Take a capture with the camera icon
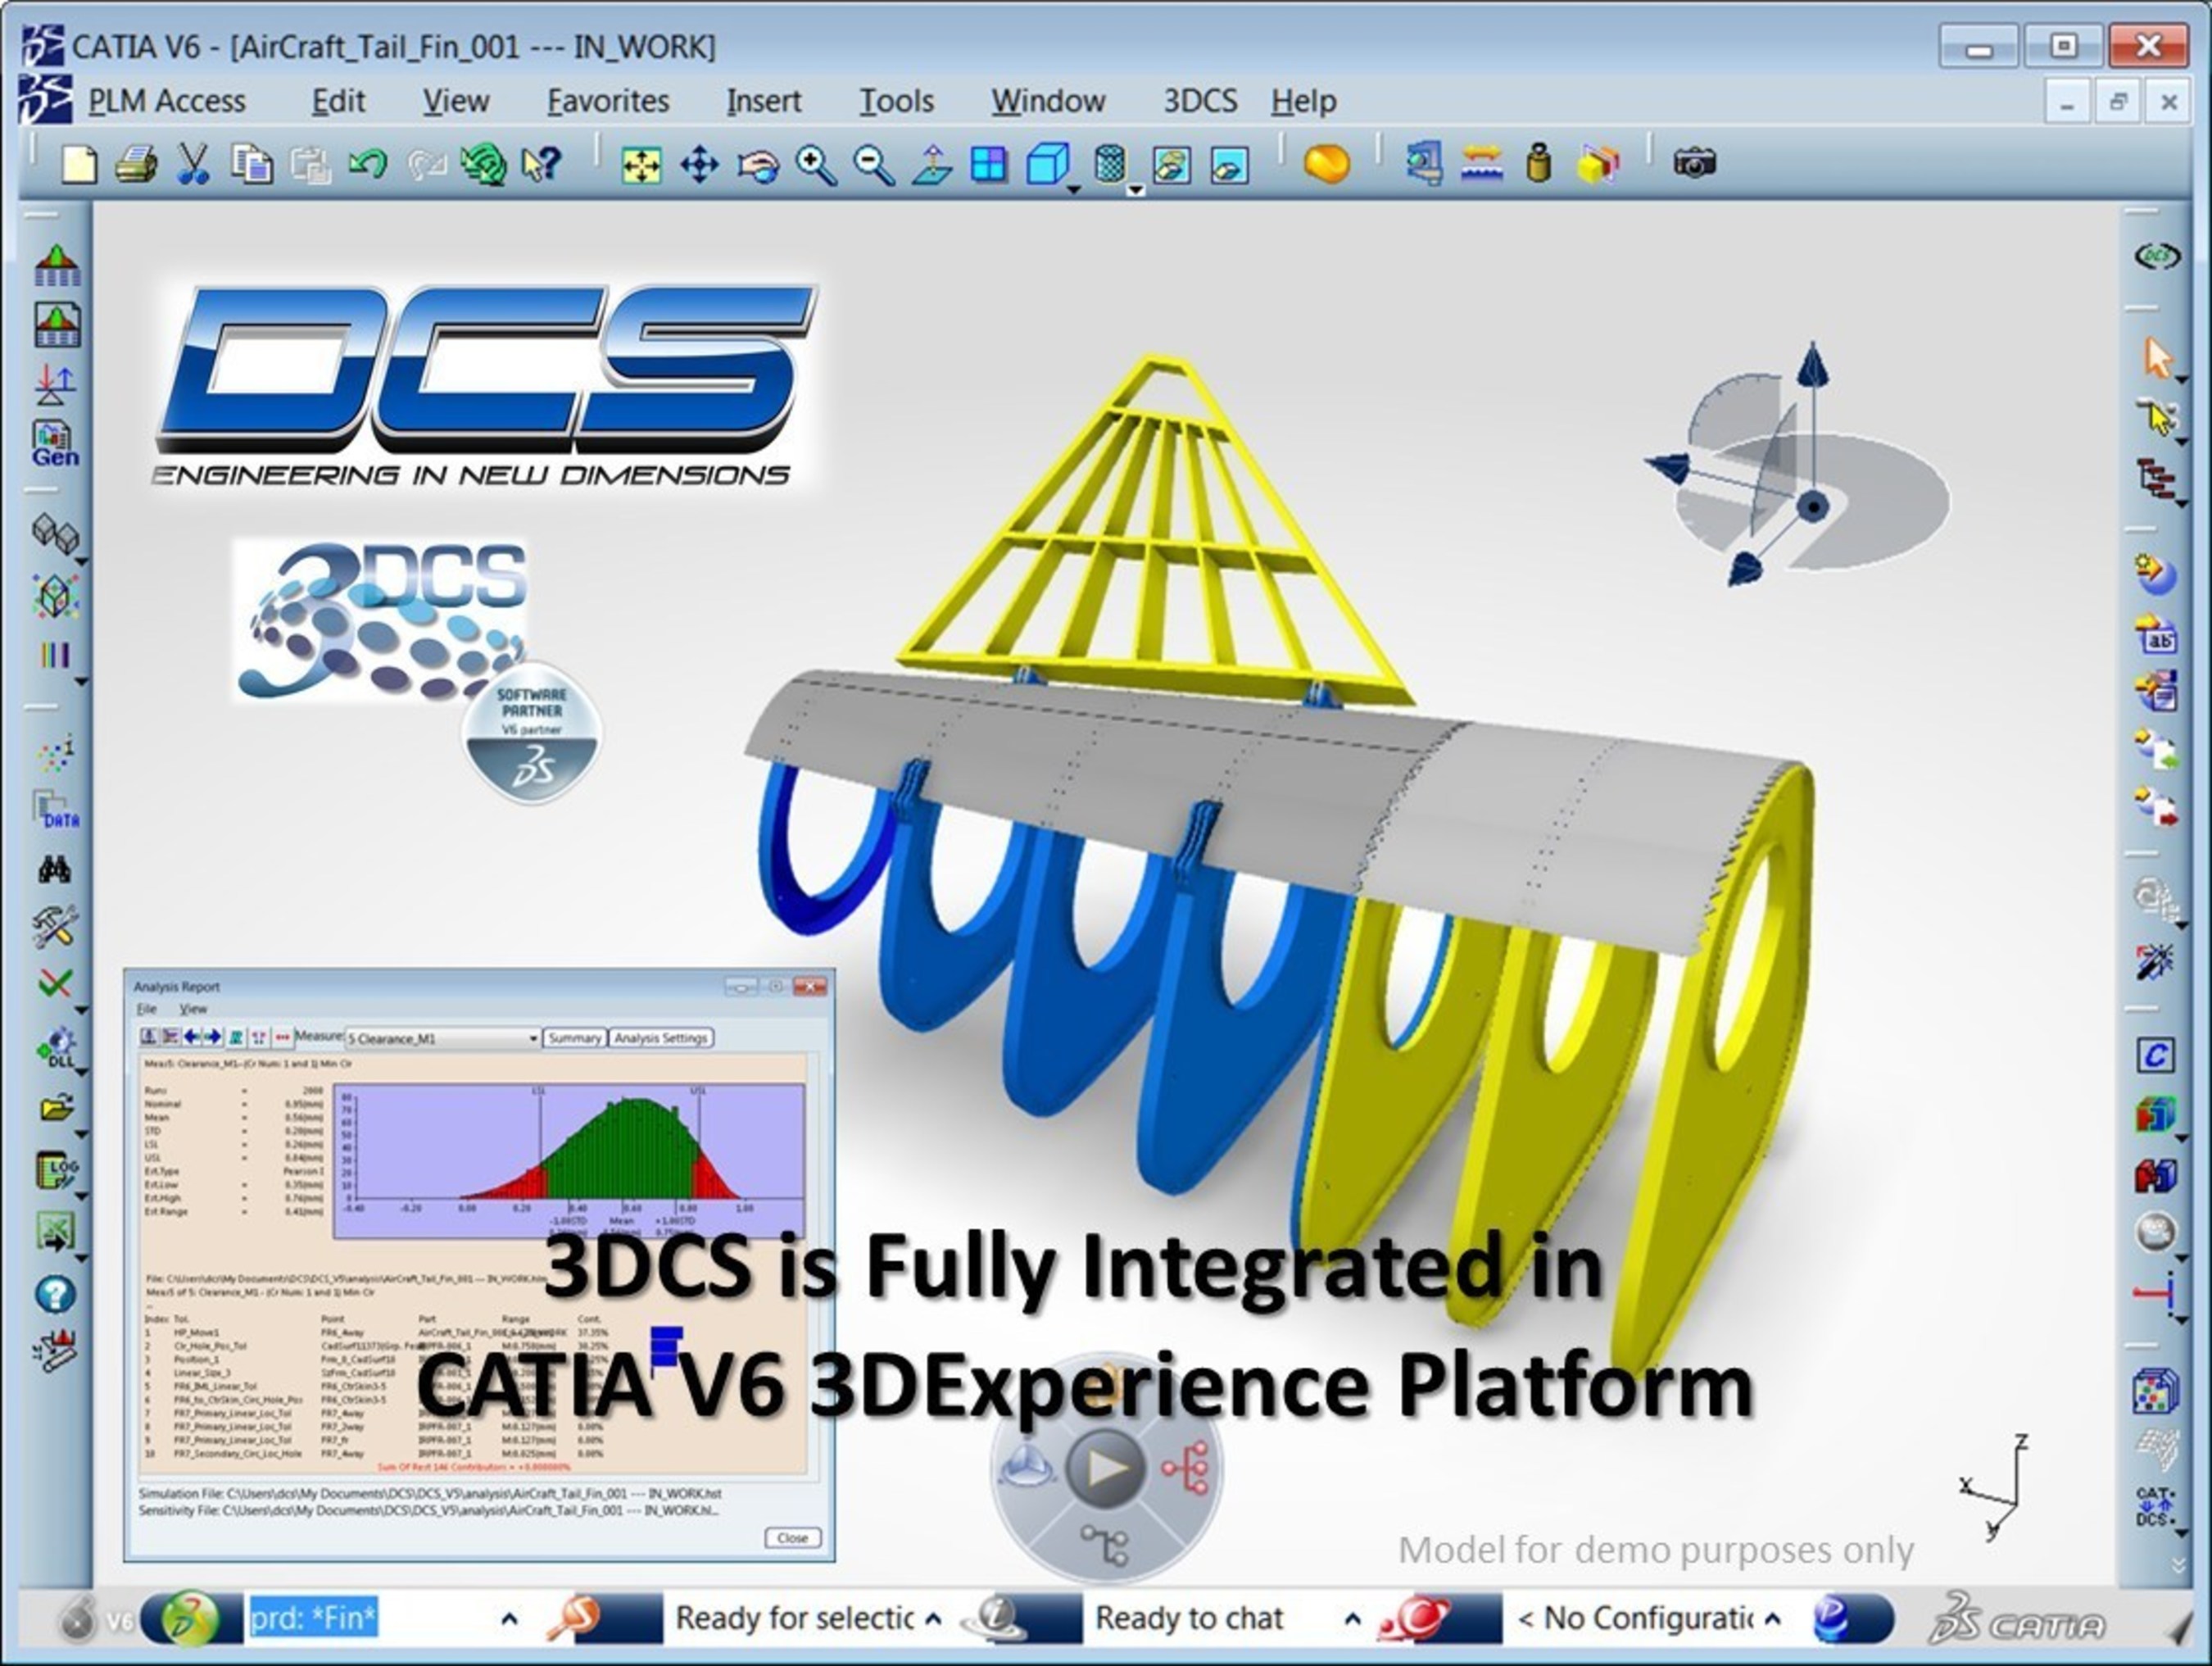The height and width of the screenshot is (1666, 2212). tap(1694, 163)
